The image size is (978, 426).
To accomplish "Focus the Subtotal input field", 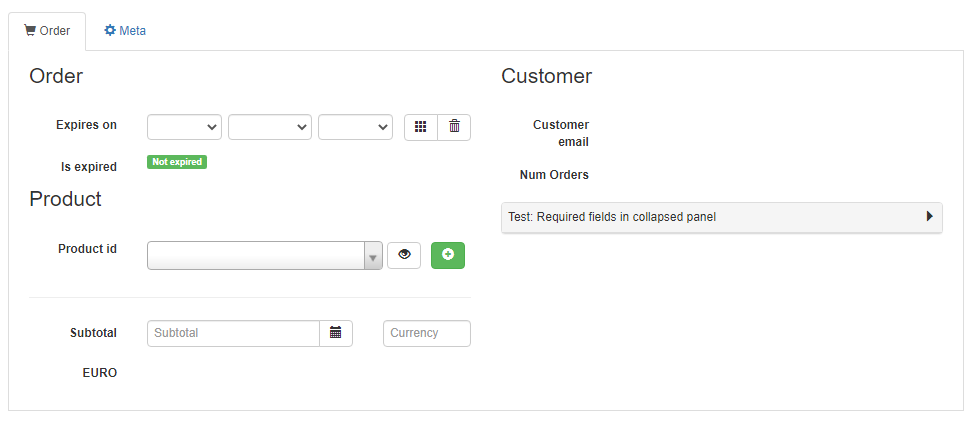I will [x=233, y=333].
